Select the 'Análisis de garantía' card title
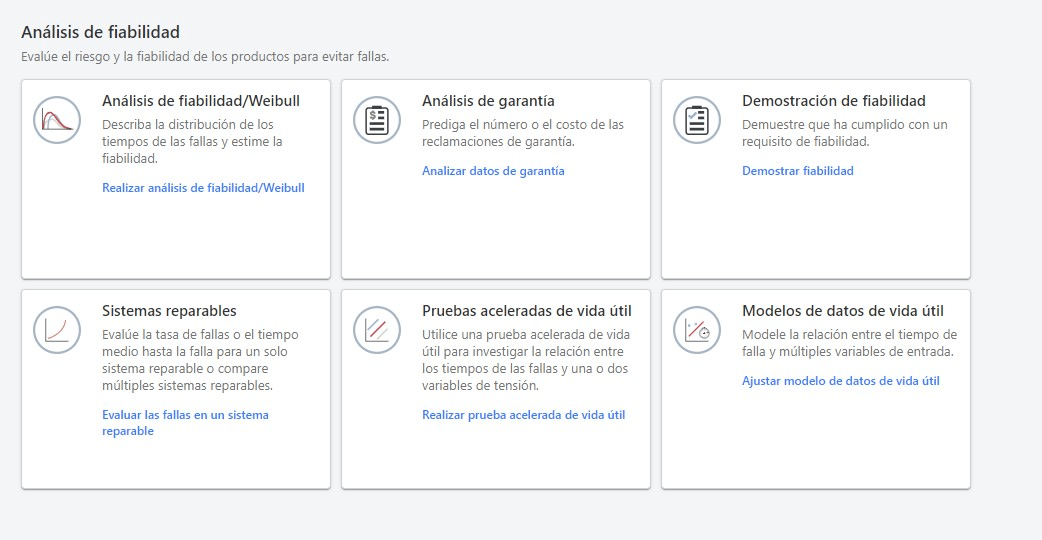 (488, 101)
